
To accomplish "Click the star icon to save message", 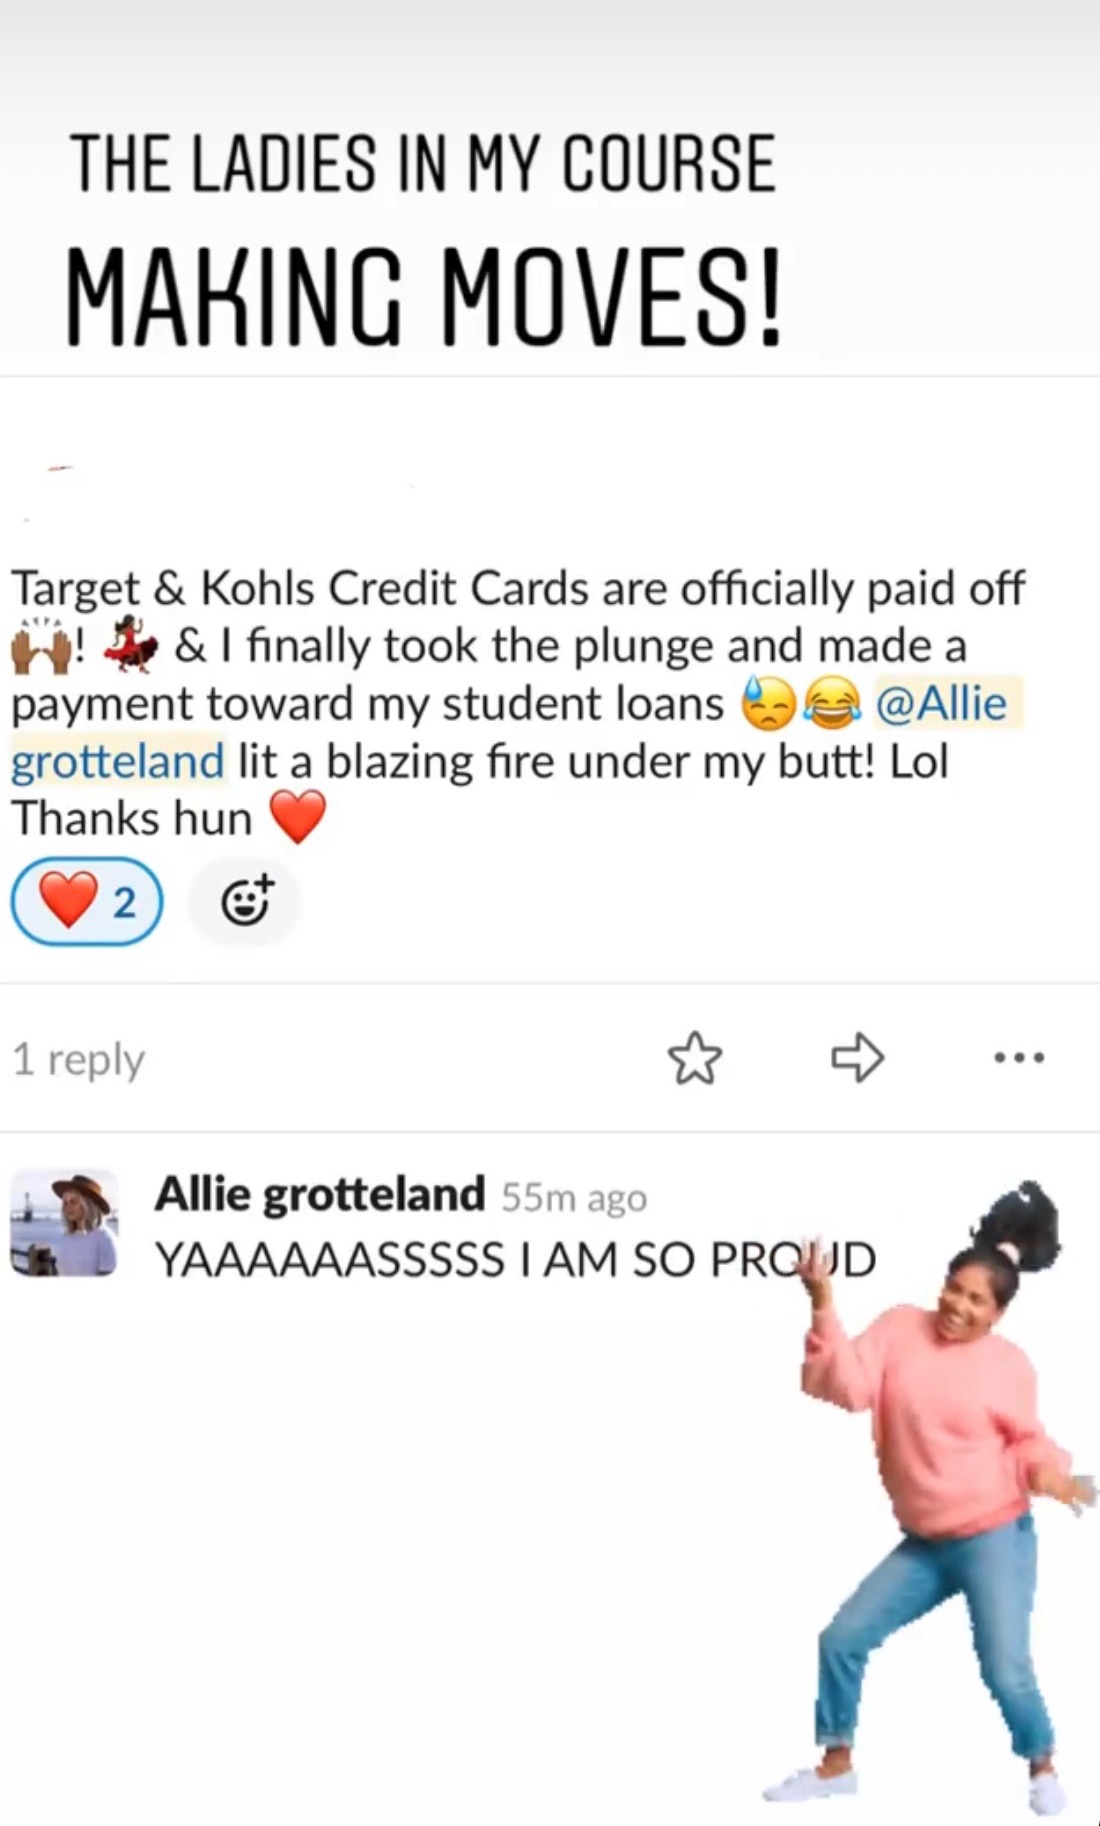I will tap(695, 1060).
